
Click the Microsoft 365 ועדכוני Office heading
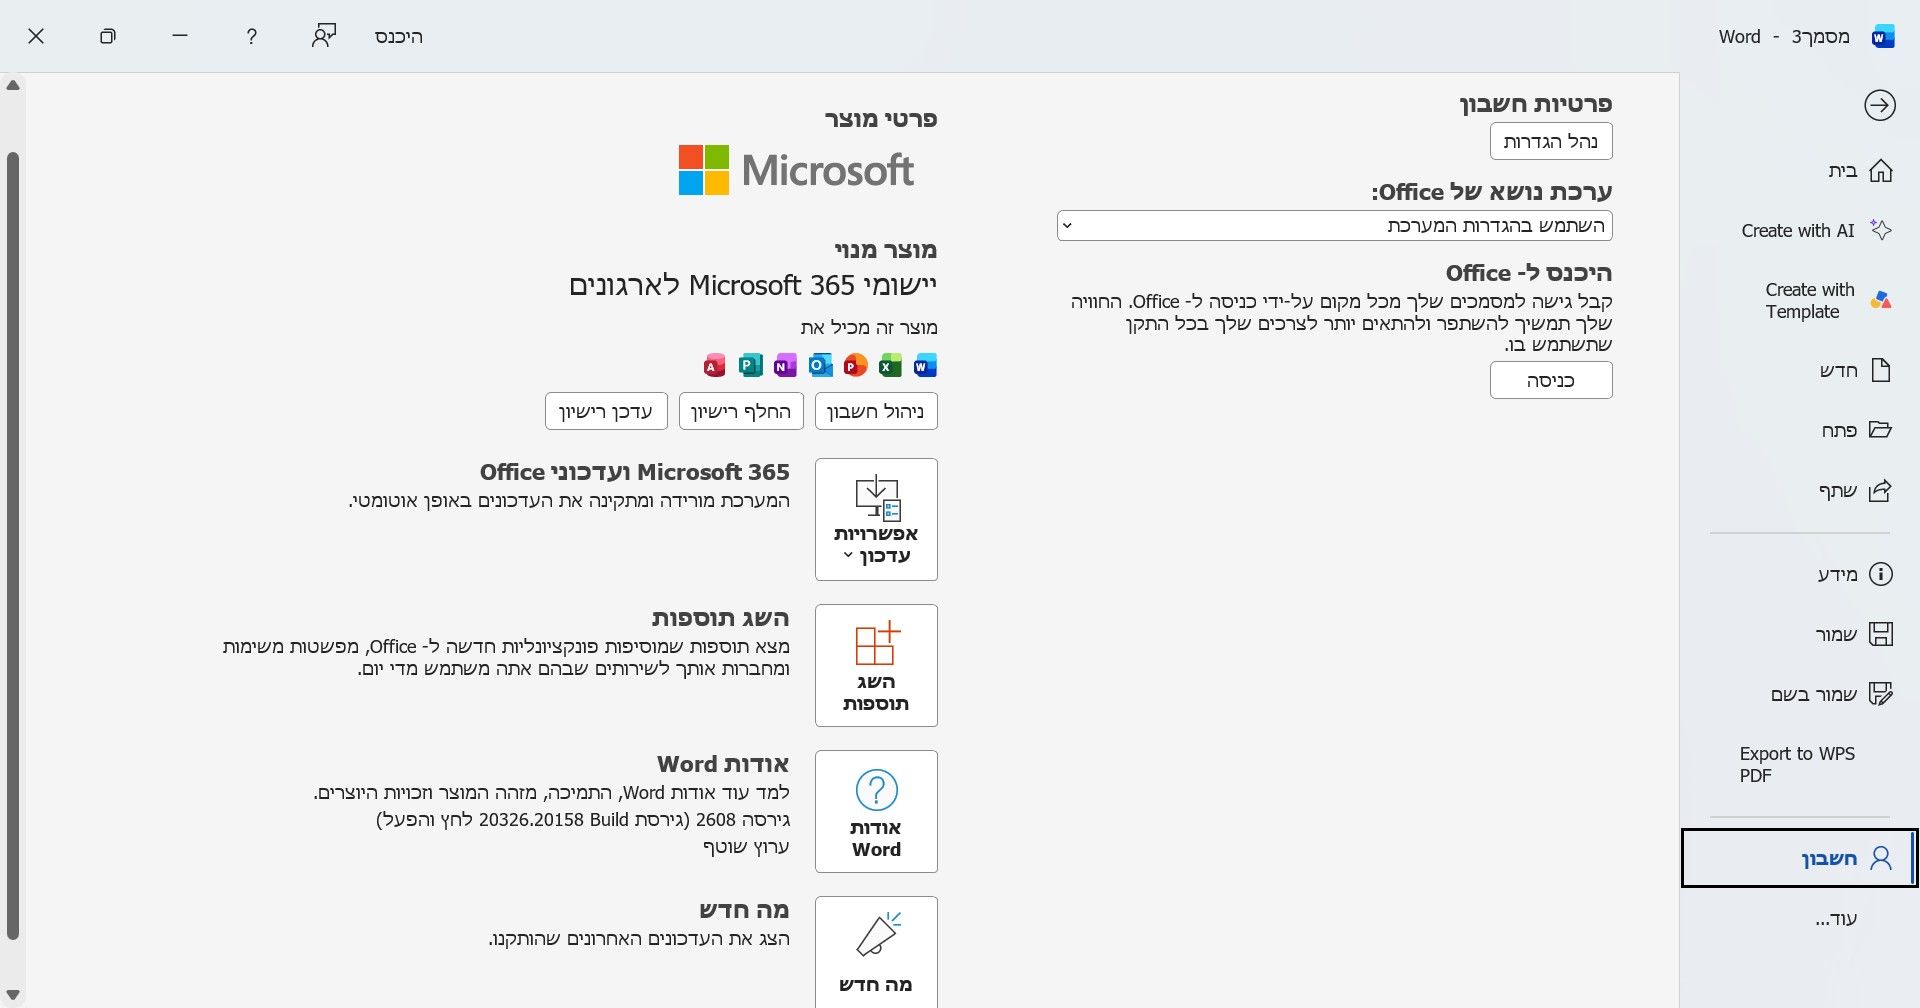[x=635, y=472]
